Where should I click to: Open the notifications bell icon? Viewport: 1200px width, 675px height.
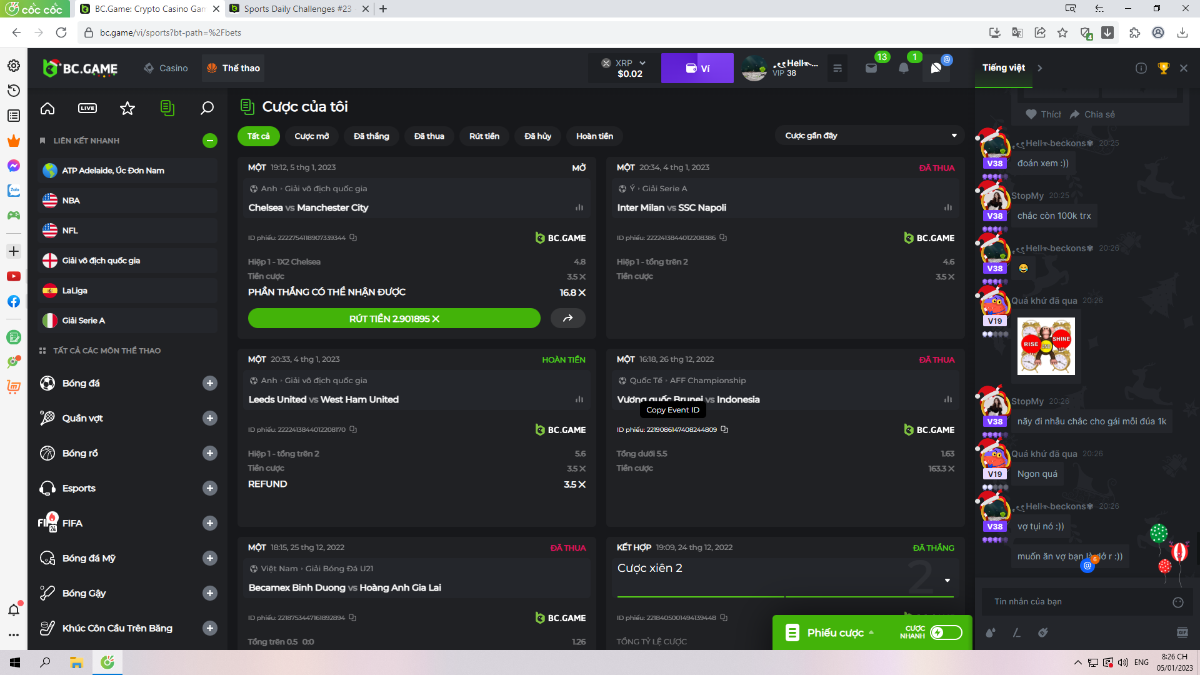click(904, 68)
